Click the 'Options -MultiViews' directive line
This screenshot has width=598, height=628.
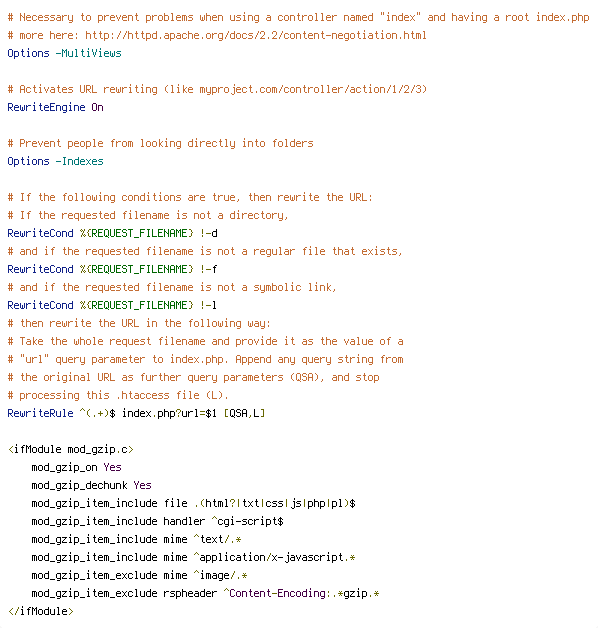tap(64, 53)
